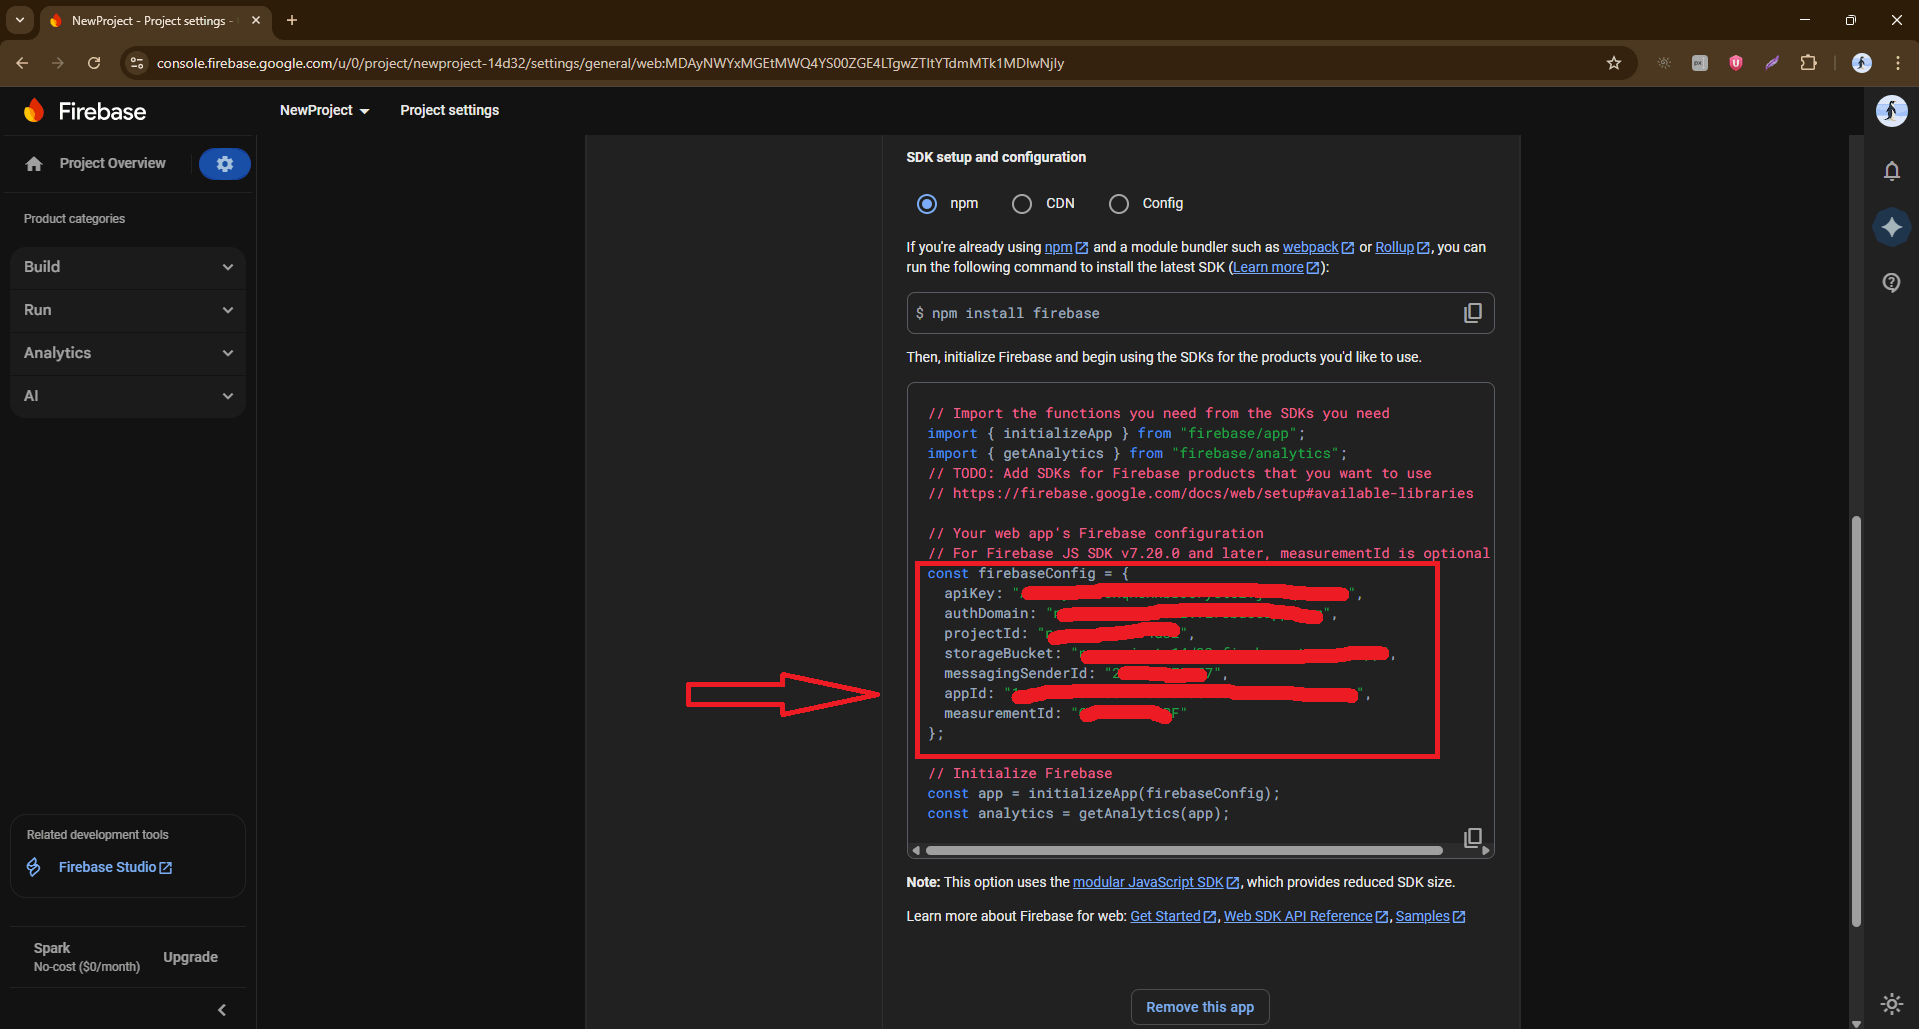This screenshot has height=1029, width=1919.
Task: Click Remove this app button
Action: (1200, 1007)
